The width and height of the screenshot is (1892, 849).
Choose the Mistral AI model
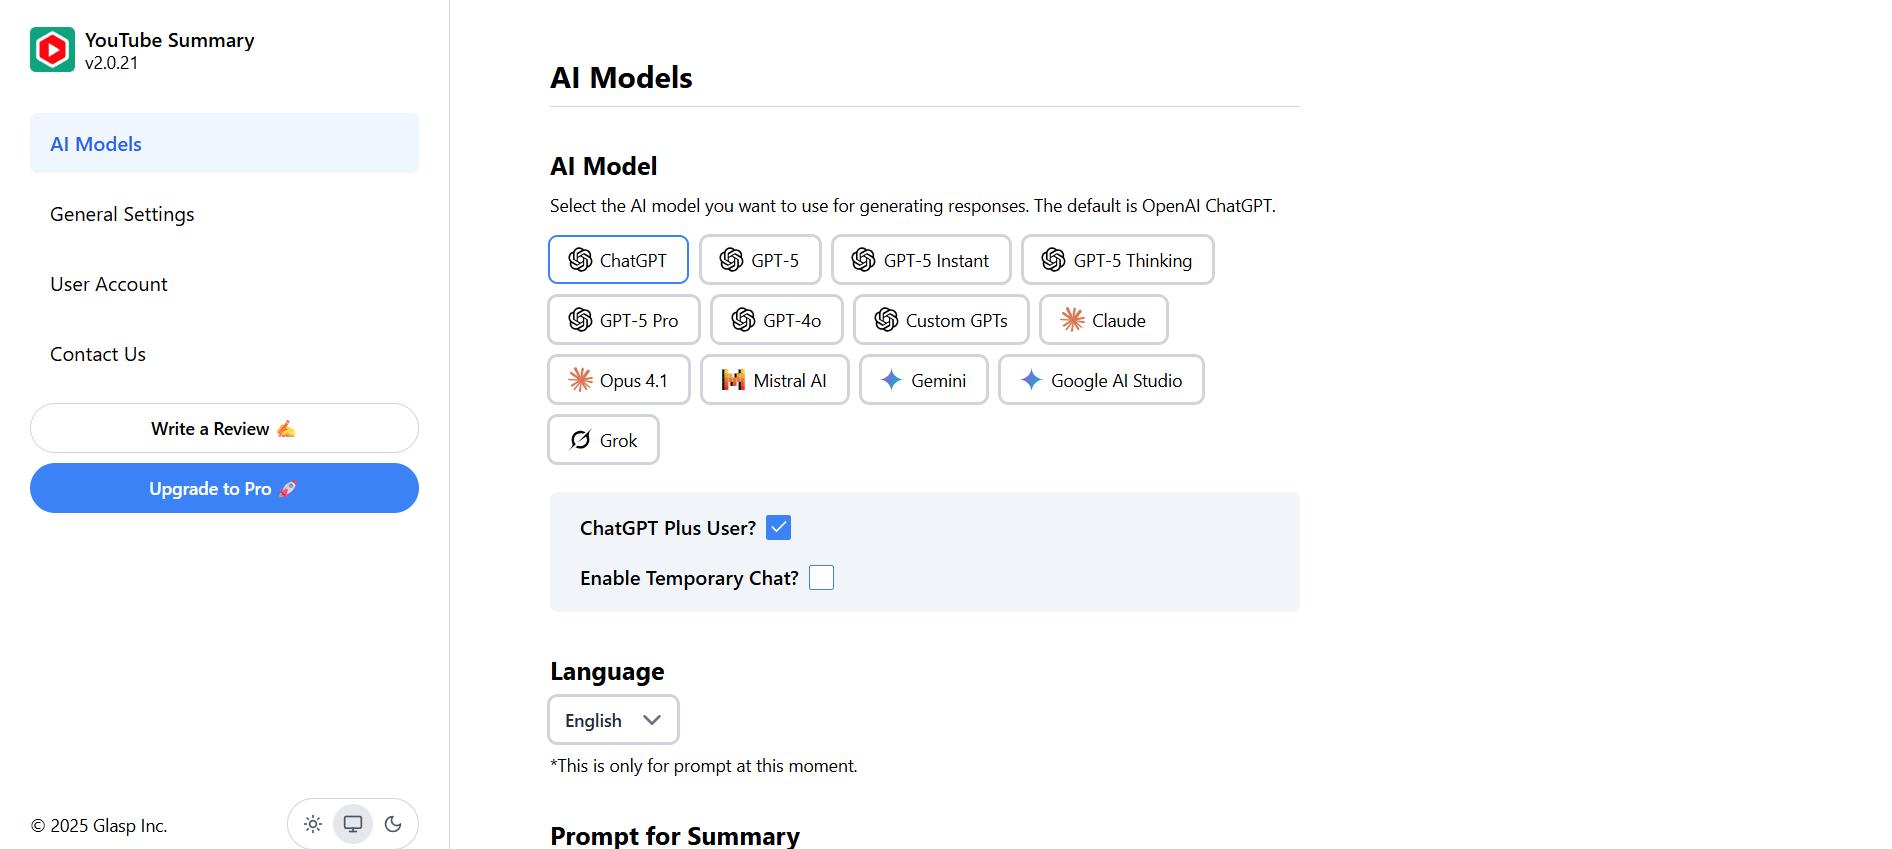coord(774,380)
